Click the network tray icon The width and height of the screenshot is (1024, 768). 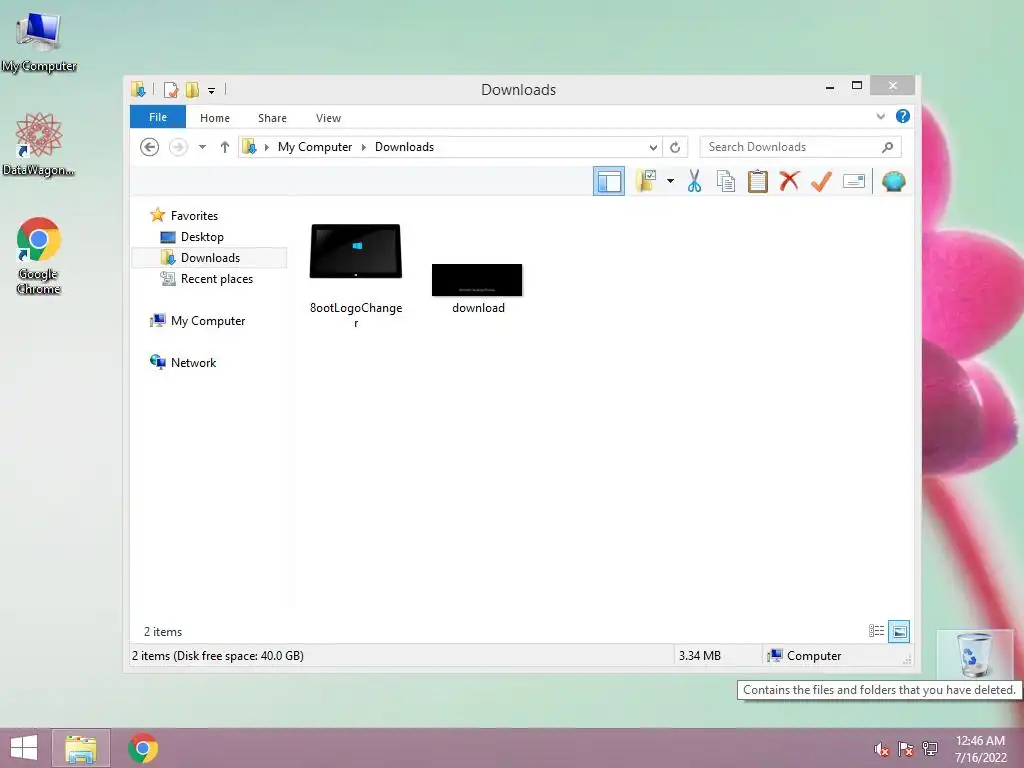(930, 749)
